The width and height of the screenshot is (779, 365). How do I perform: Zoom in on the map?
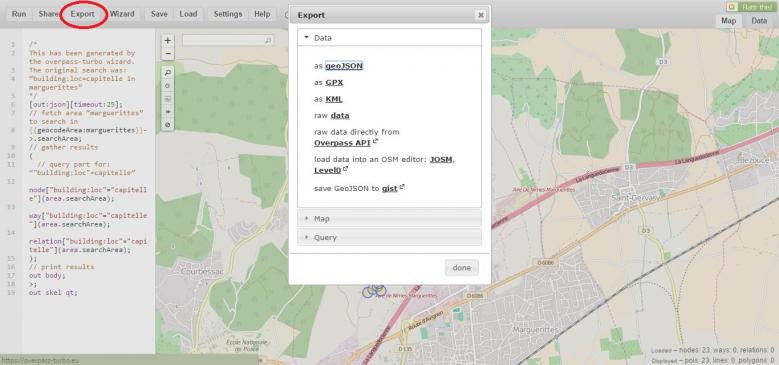[168, 41]
